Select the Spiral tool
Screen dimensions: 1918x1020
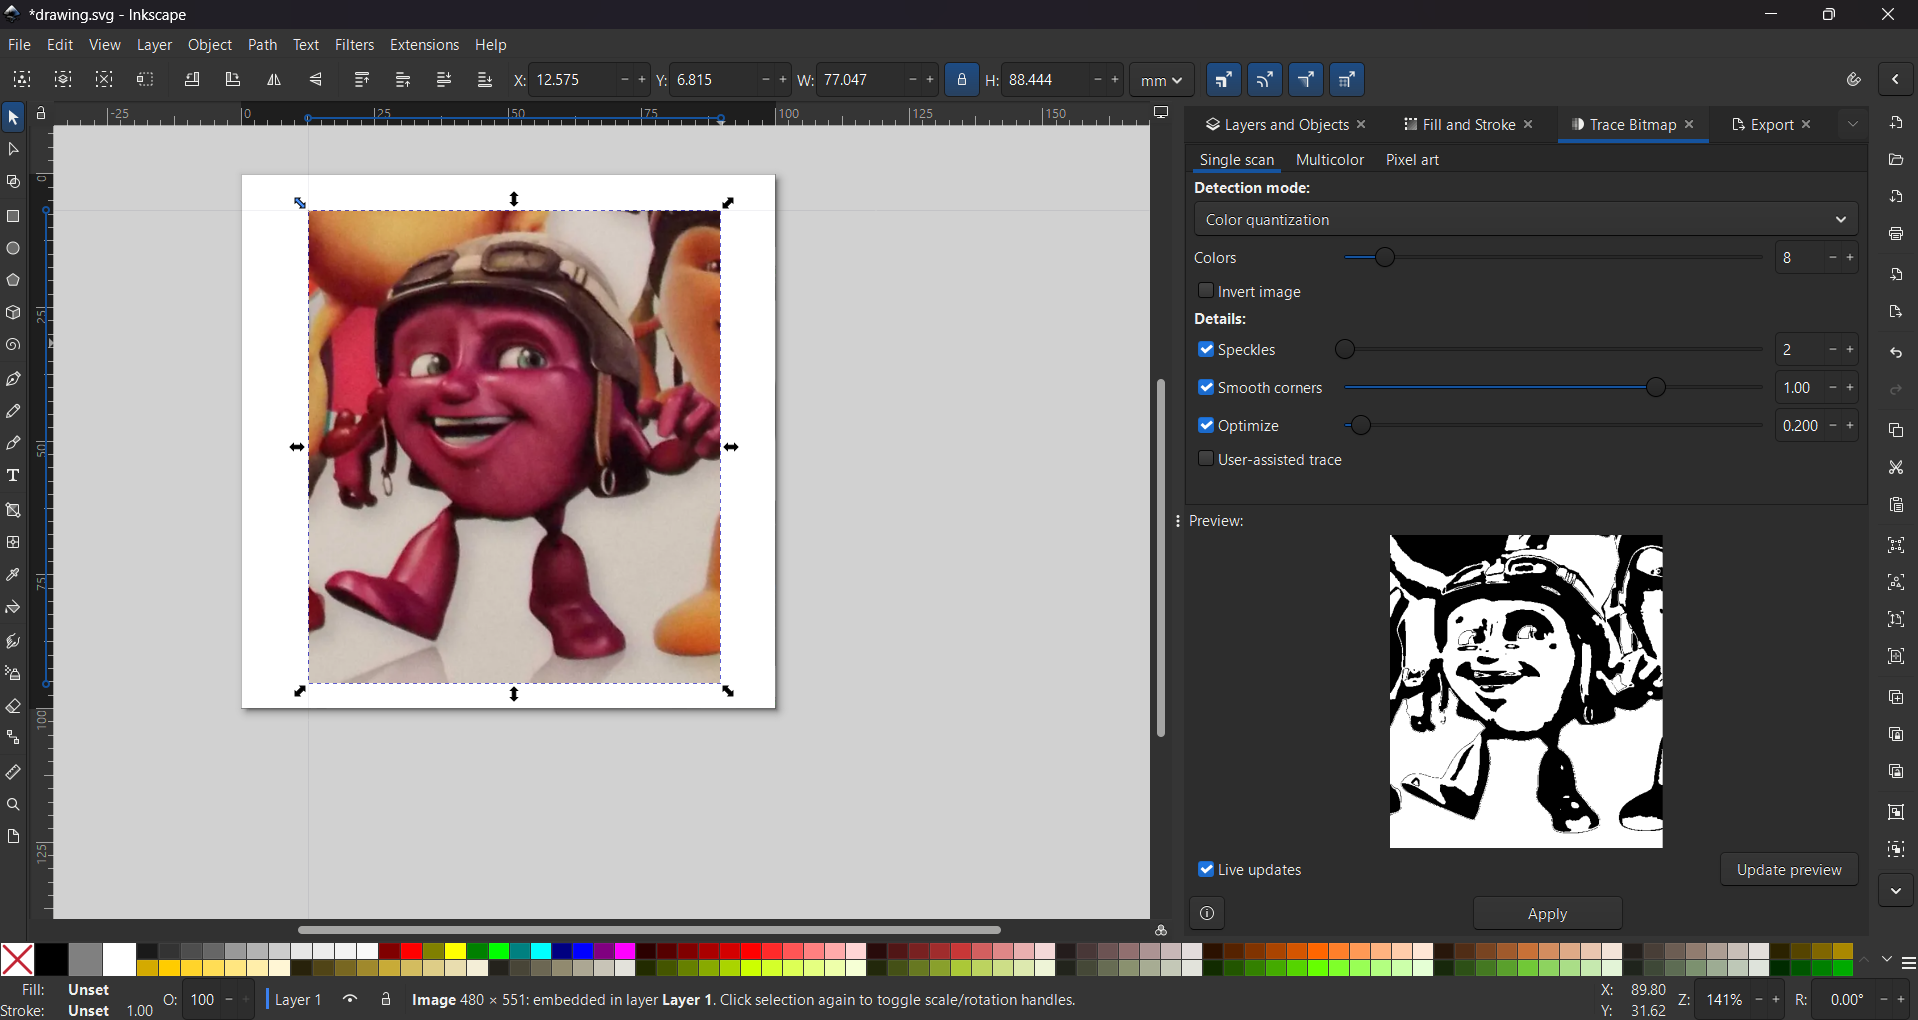(x=13, y=345)
